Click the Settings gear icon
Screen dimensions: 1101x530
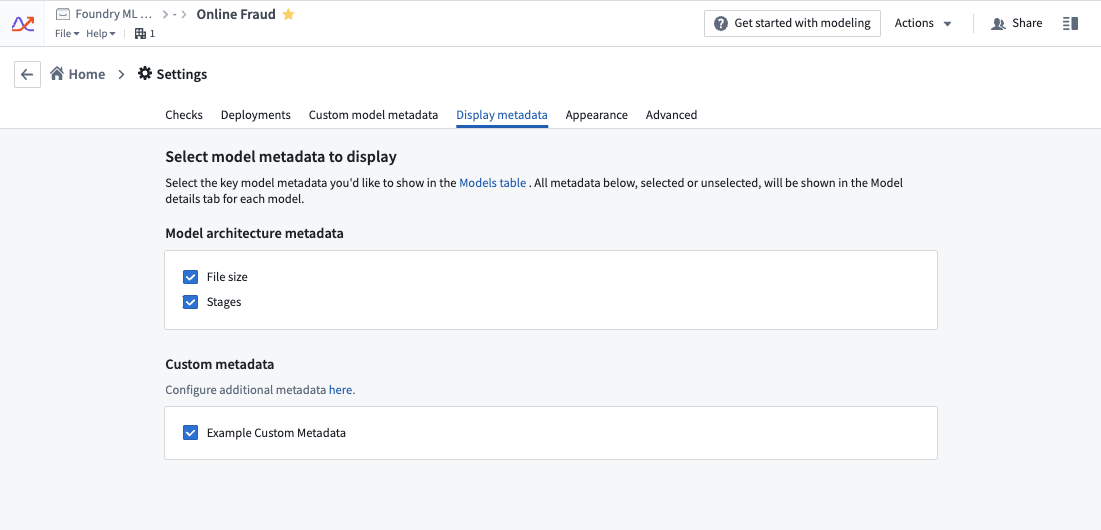point(145,74)
